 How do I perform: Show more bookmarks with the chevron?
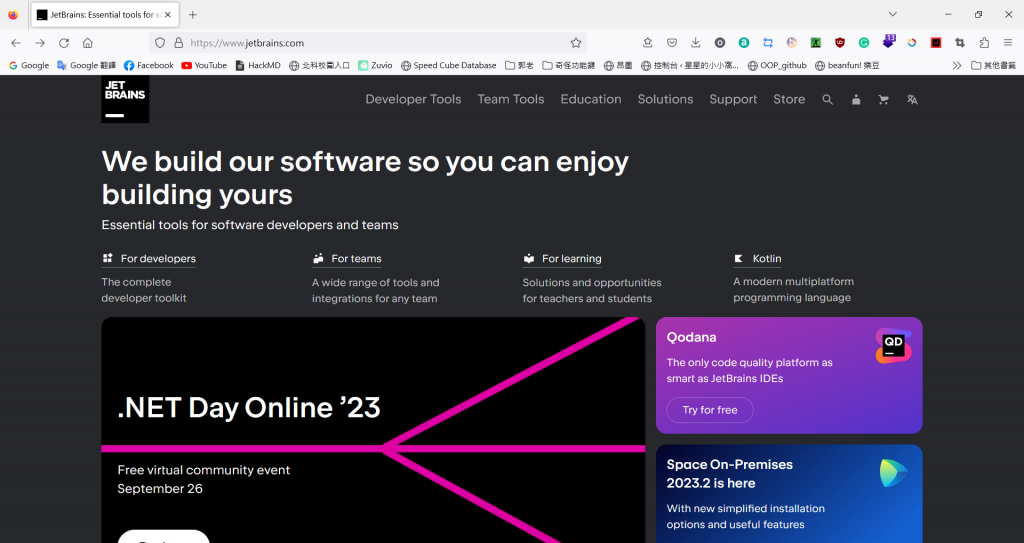tap(957, 65)
